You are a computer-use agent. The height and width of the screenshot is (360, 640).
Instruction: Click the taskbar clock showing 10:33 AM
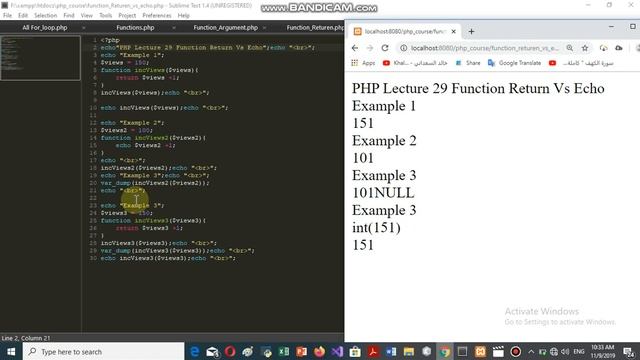click(602, 351)
